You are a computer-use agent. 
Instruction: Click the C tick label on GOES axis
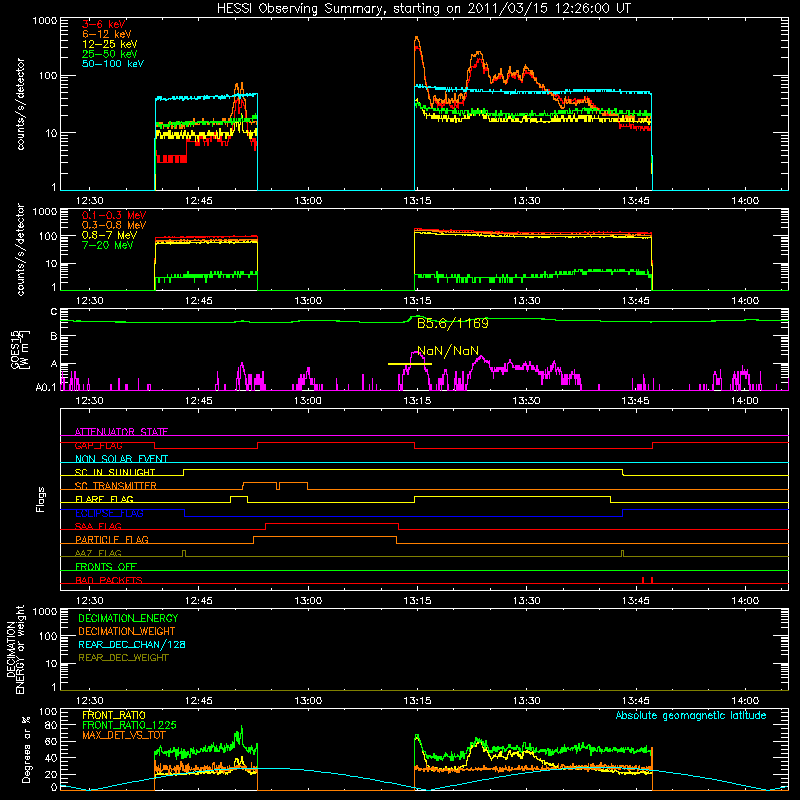(54, 312)
